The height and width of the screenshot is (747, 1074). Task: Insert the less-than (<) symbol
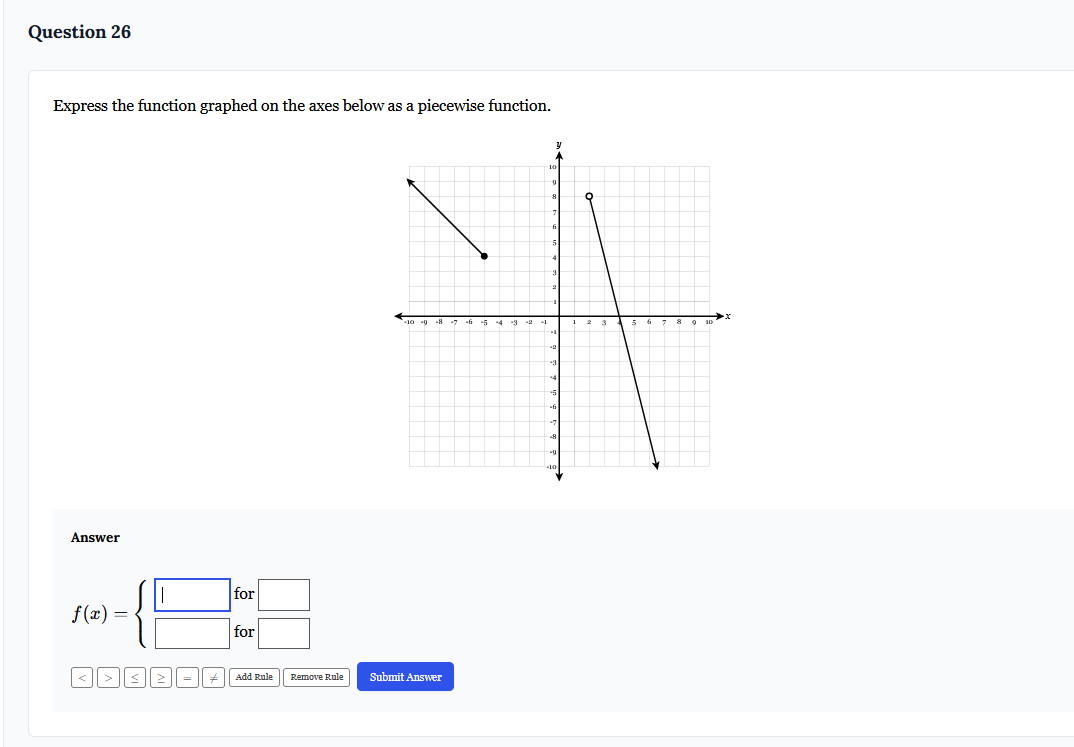(x=82, y=677)
